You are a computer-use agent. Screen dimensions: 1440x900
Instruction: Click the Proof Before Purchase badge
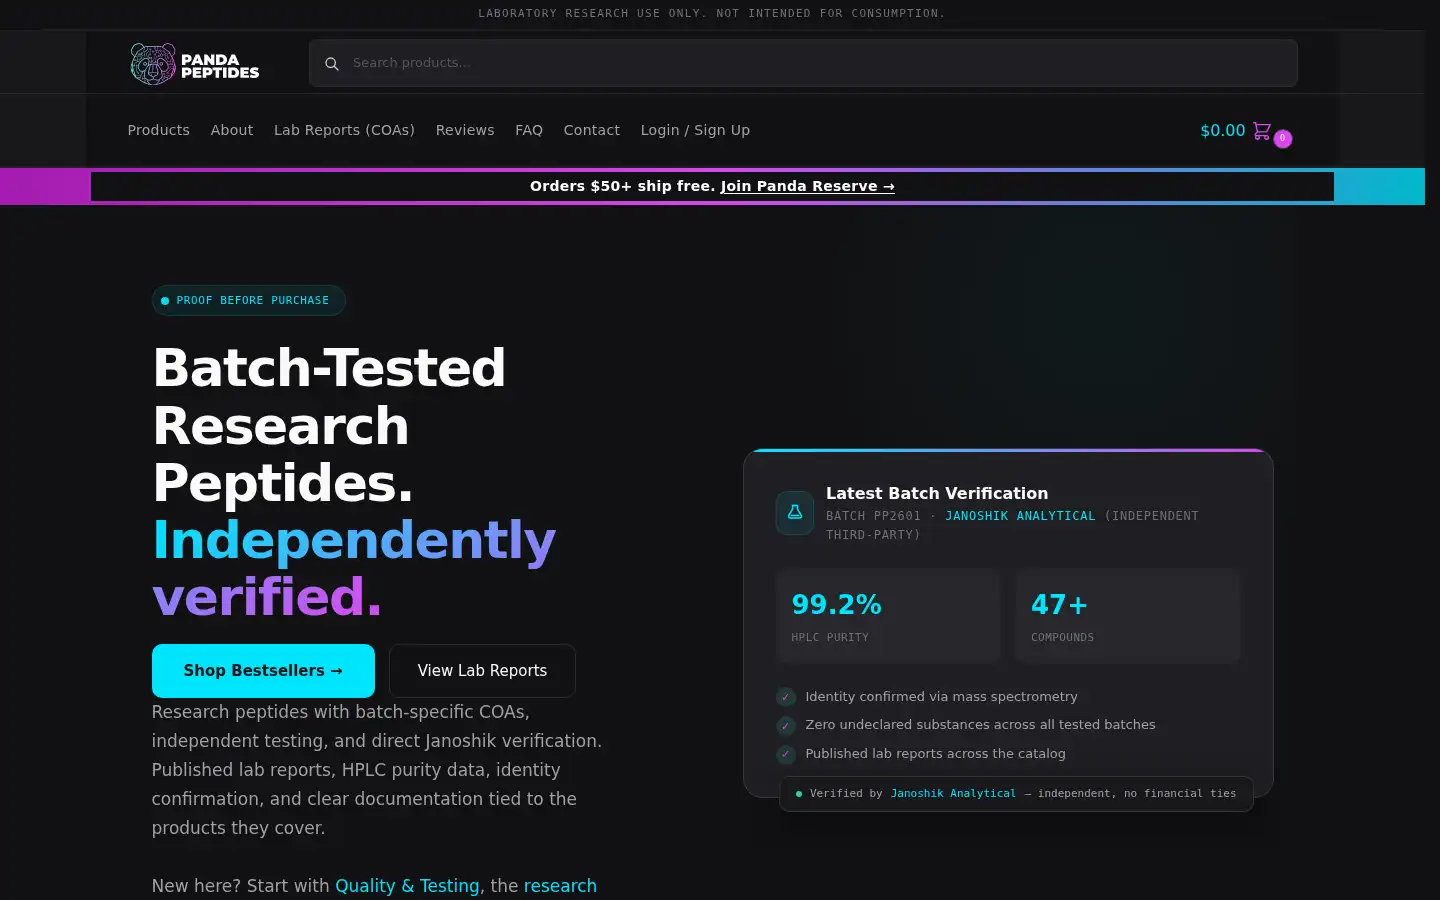tap(249, 301)
